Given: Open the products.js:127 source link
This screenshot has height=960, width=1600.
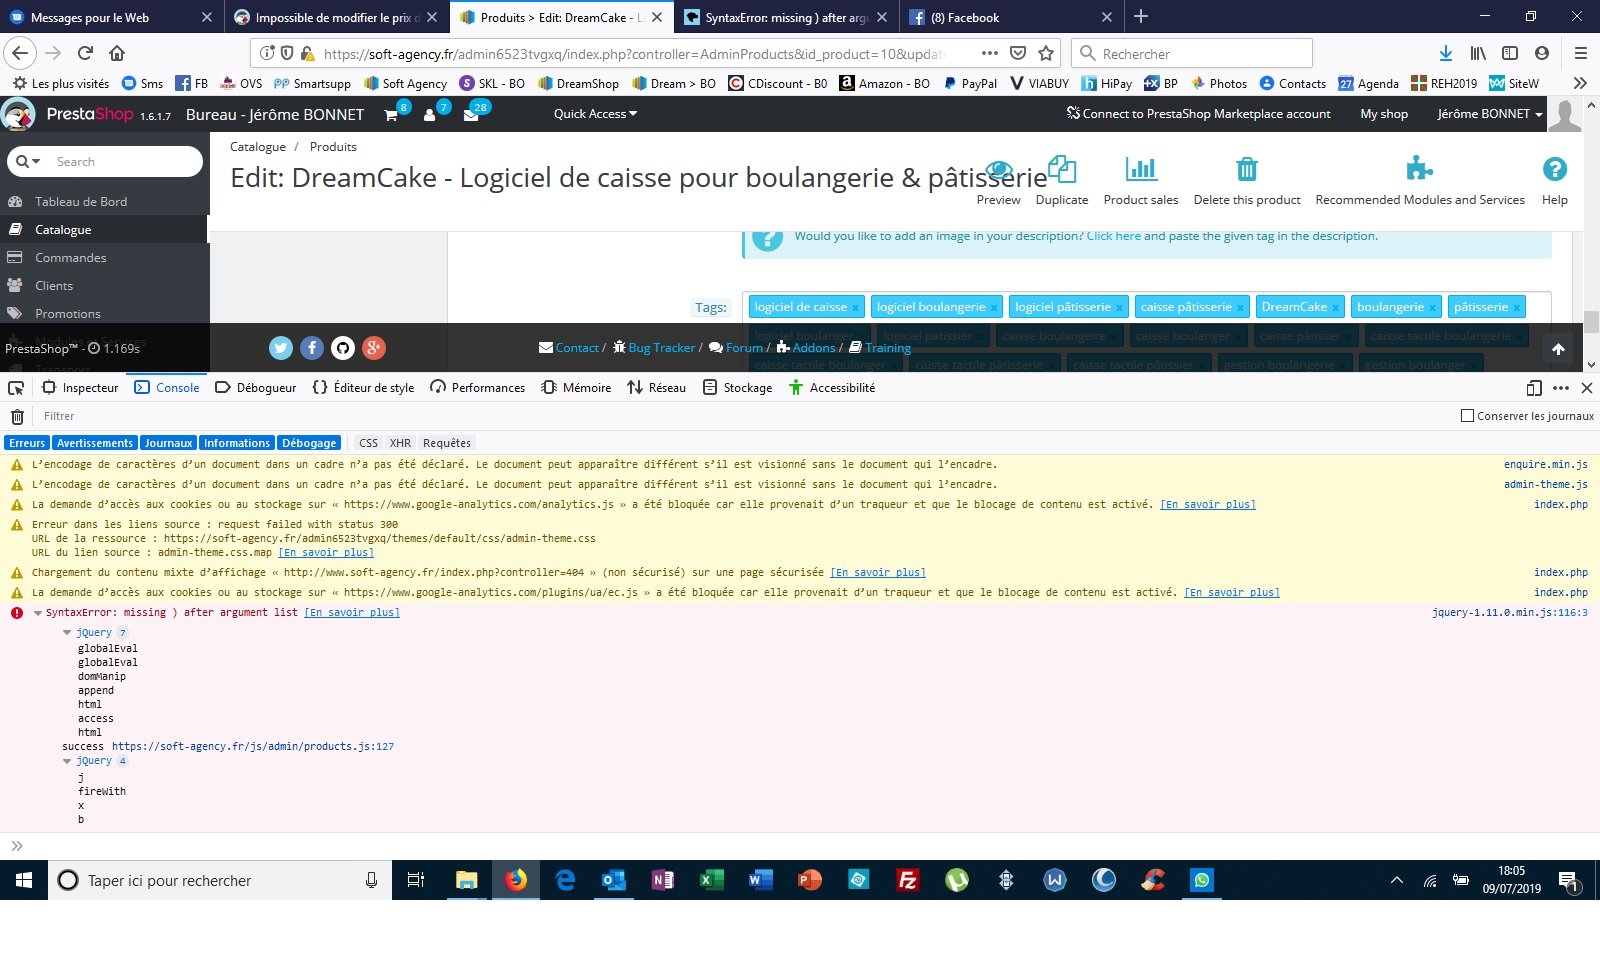Looking at the screenshot, I should click(x=253, y=747).
